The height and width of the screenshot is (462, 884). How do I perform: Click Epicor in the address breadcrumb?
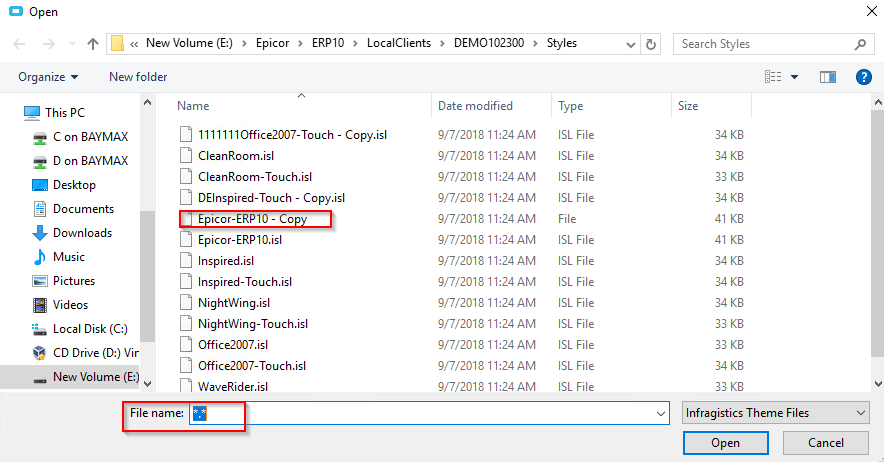272,43
